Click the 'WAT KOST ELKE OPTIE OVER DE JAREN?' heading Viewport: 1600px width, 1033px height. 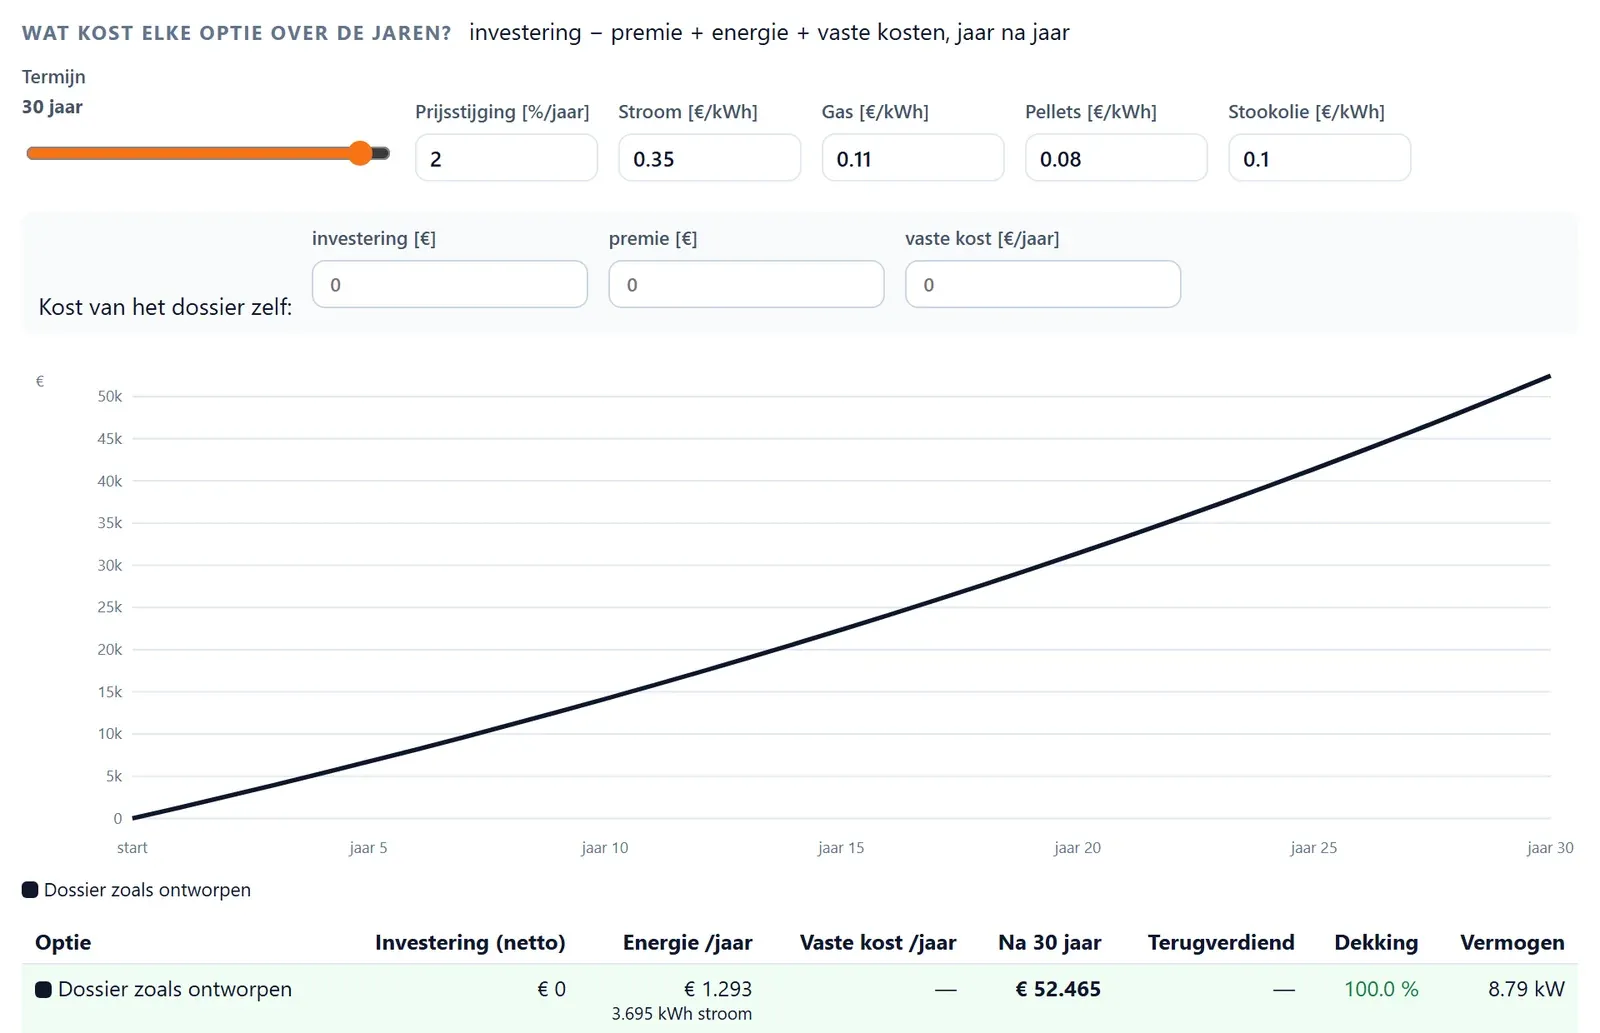pos(237,33)
